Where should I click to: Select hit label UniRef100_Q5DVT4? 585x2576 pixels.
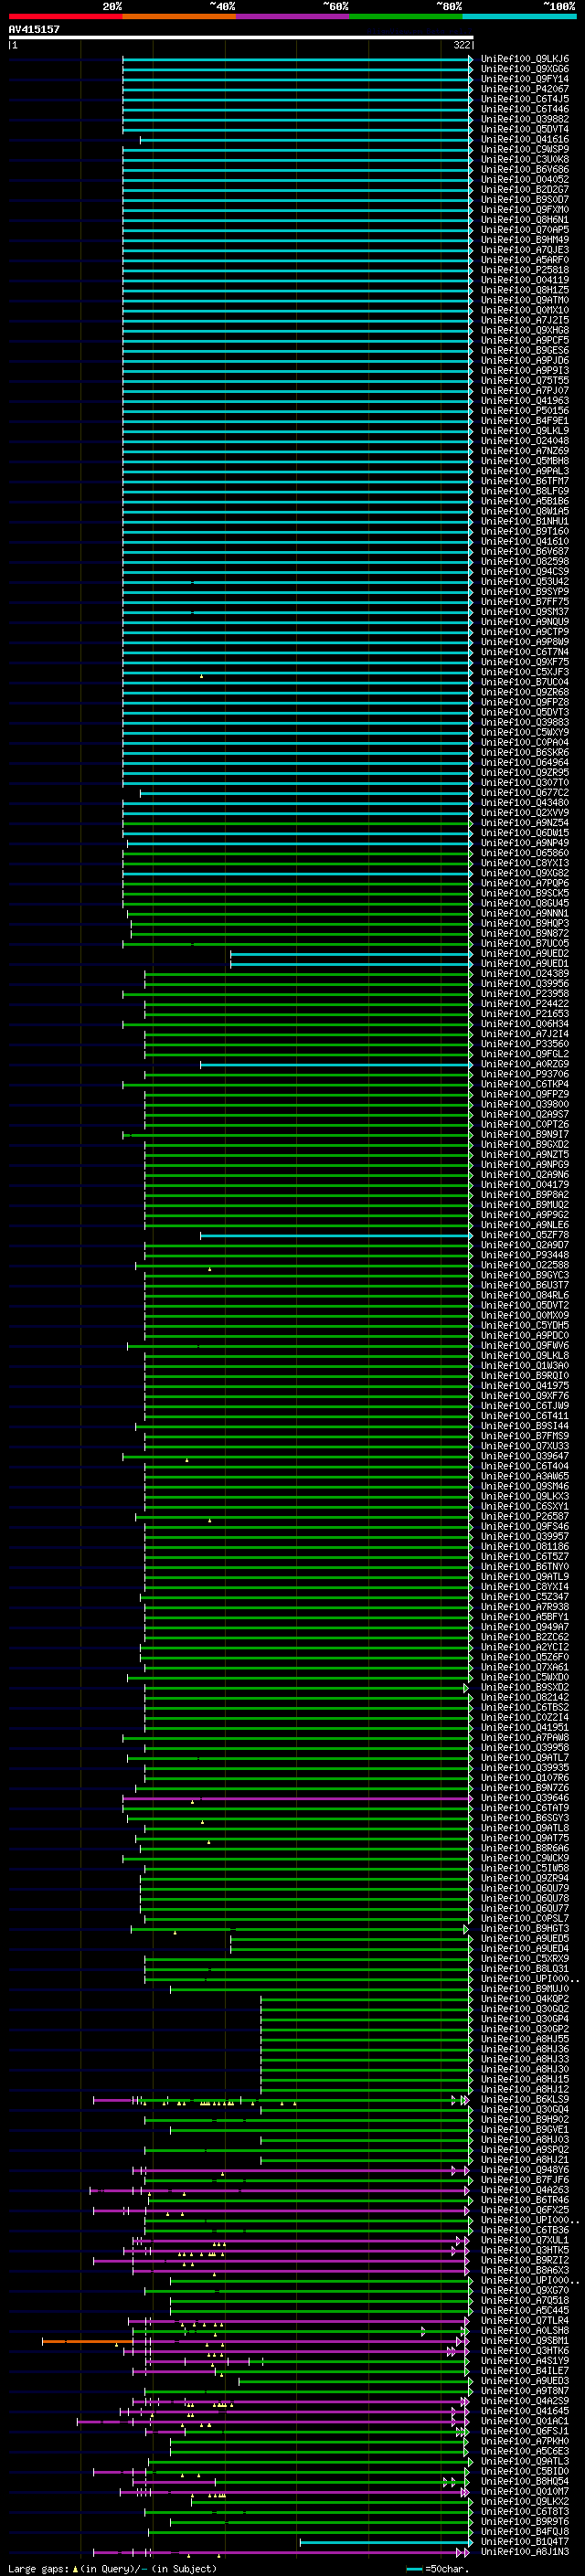coord(525,129)
